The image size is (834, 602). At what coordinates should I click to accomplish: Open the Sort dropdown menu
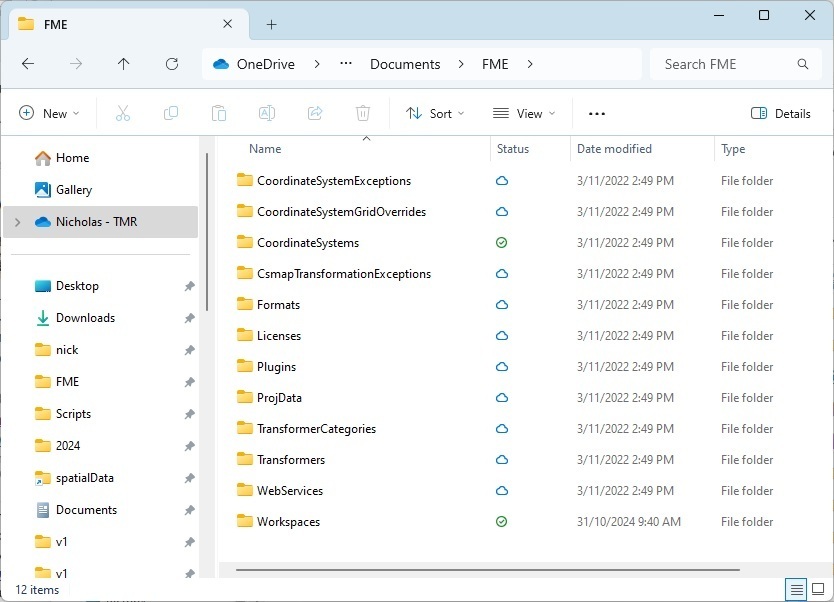(x=435, y=113)
